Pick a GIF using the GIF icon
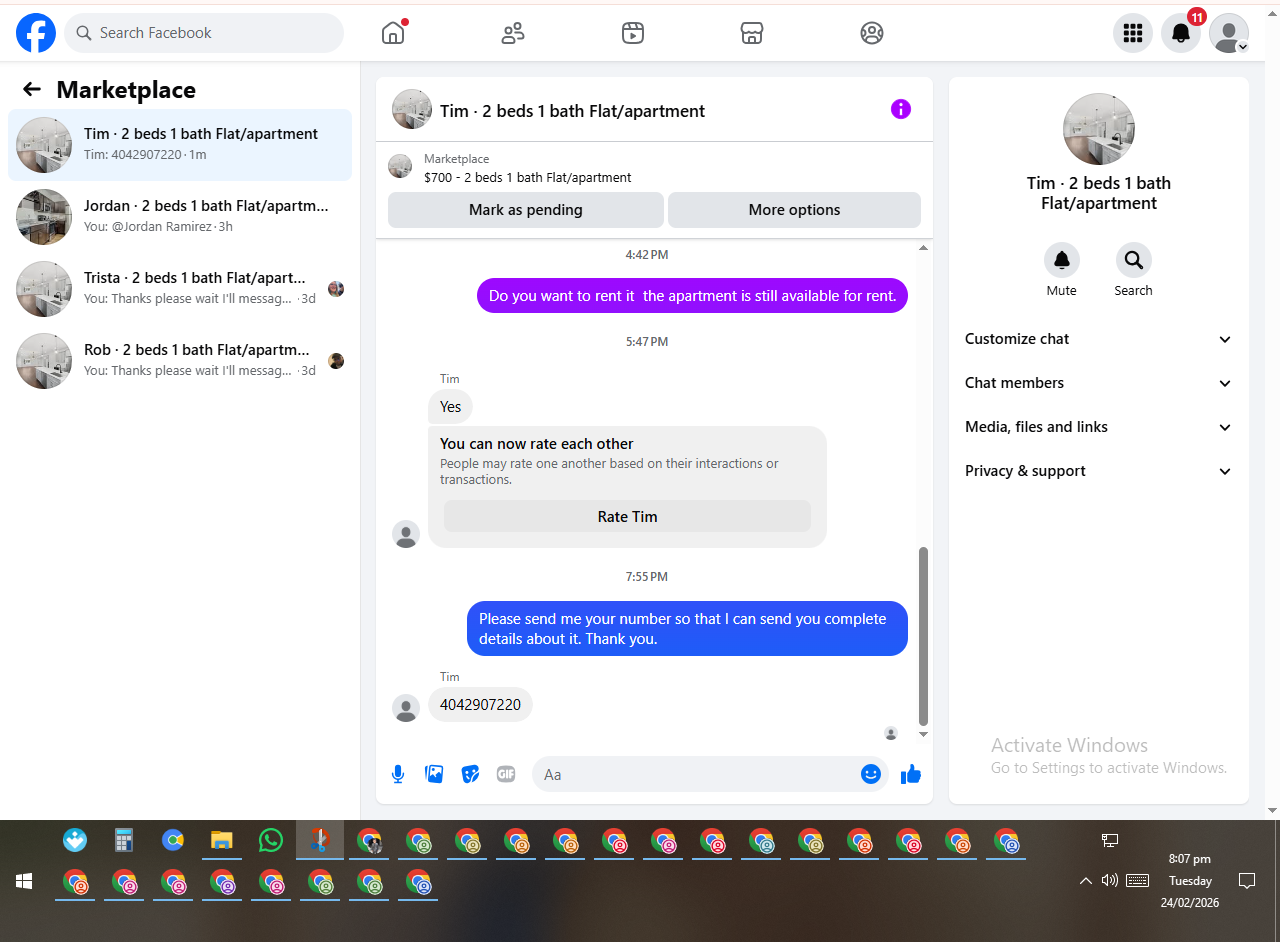The image size is (1280, 942). coord(506,774)
